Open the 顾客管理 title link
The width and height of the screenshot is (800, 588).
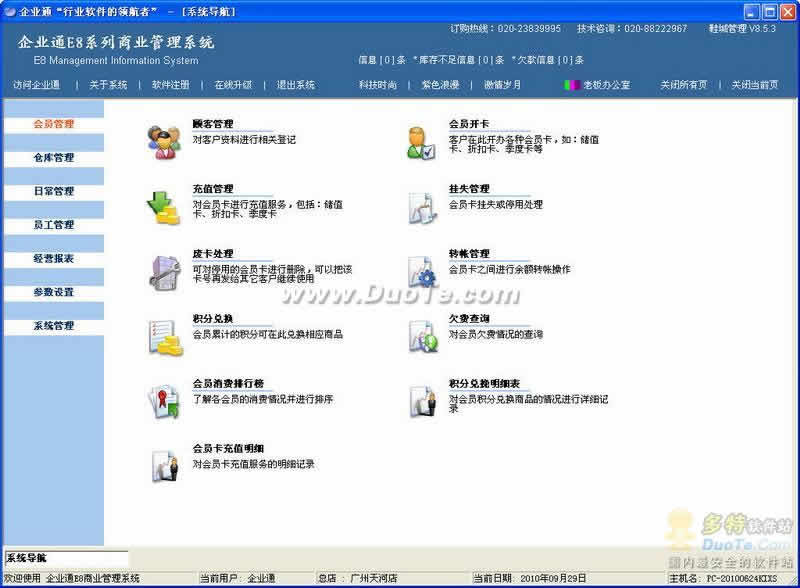[213, 124]
